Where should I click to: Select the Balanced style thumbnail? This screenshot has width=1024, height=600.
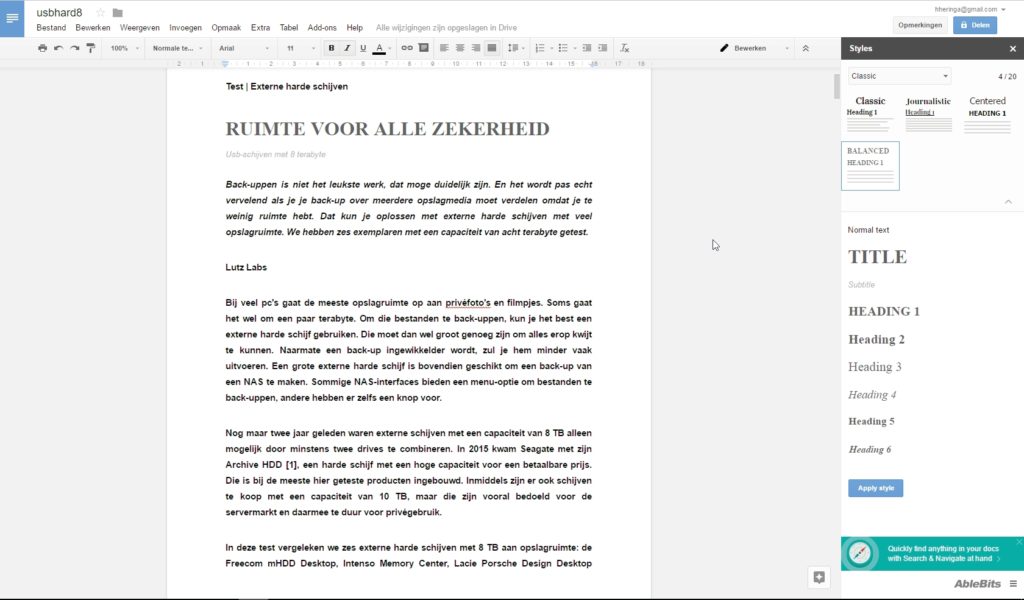[870, 166]
